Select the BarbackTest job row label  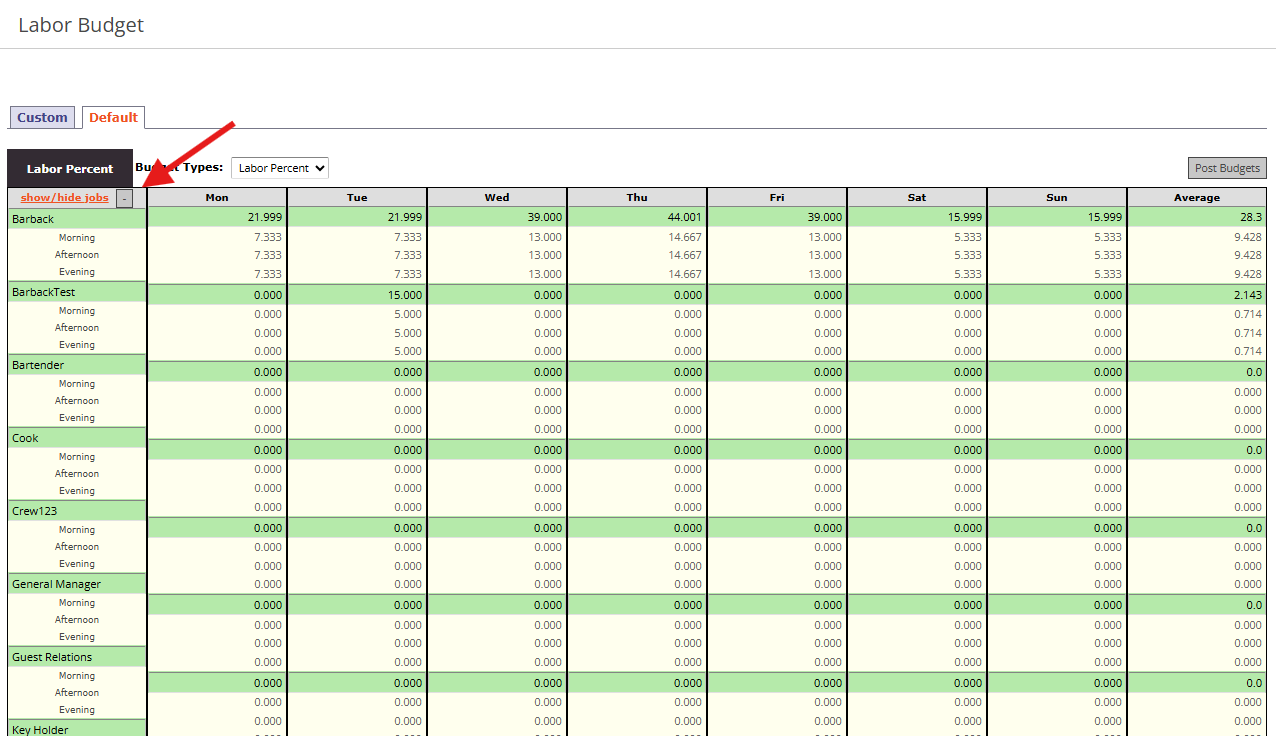coord(77,292)
